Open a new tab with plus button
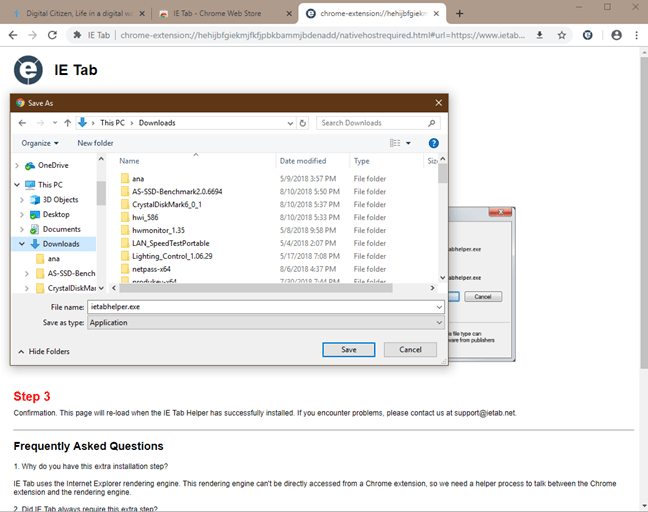 coord(460,14)
